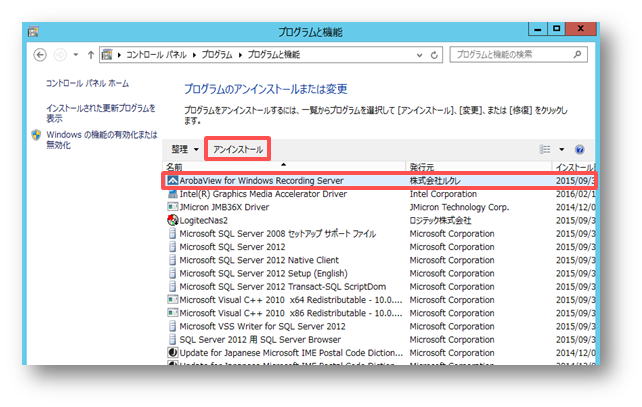Image resolution: width=642 pixels, height=407 pixels.
Task: Open the 整理 dropdown menu
Action: coord(185,149)
